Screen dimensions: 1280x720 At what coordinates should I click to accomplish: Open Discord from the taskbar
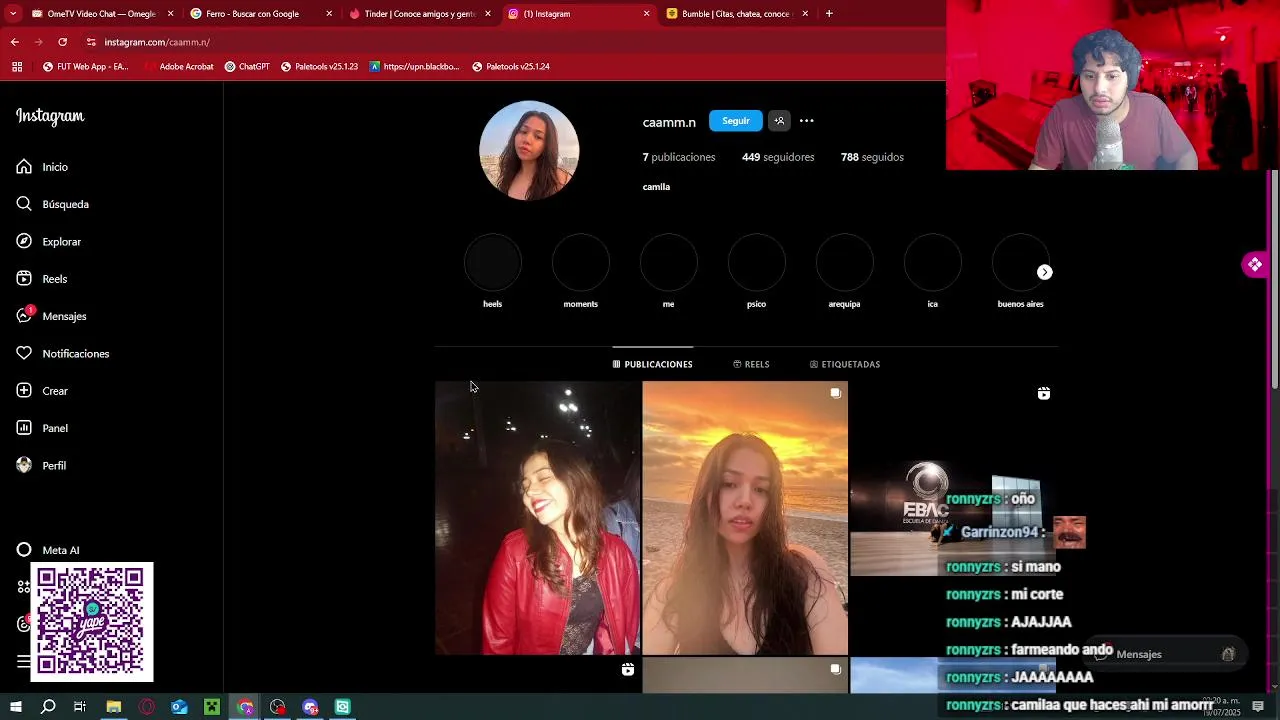click(x=310, y=707)
